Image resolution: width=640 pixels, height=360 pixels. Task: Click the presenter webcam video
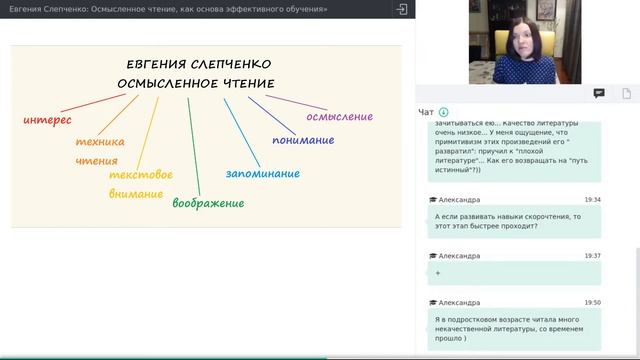tap(525, 42)
